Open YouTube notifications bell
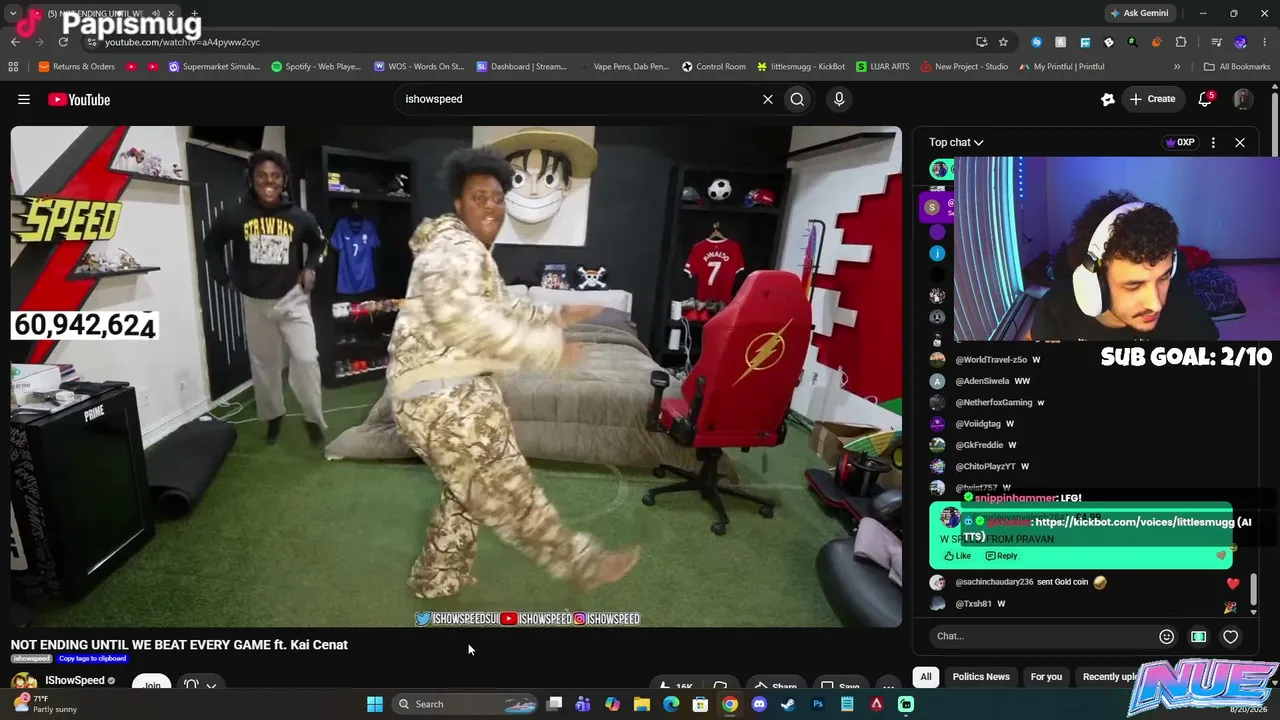Screen dimensions: 1280x720 pyautogui.click(x=1205, y=99)
